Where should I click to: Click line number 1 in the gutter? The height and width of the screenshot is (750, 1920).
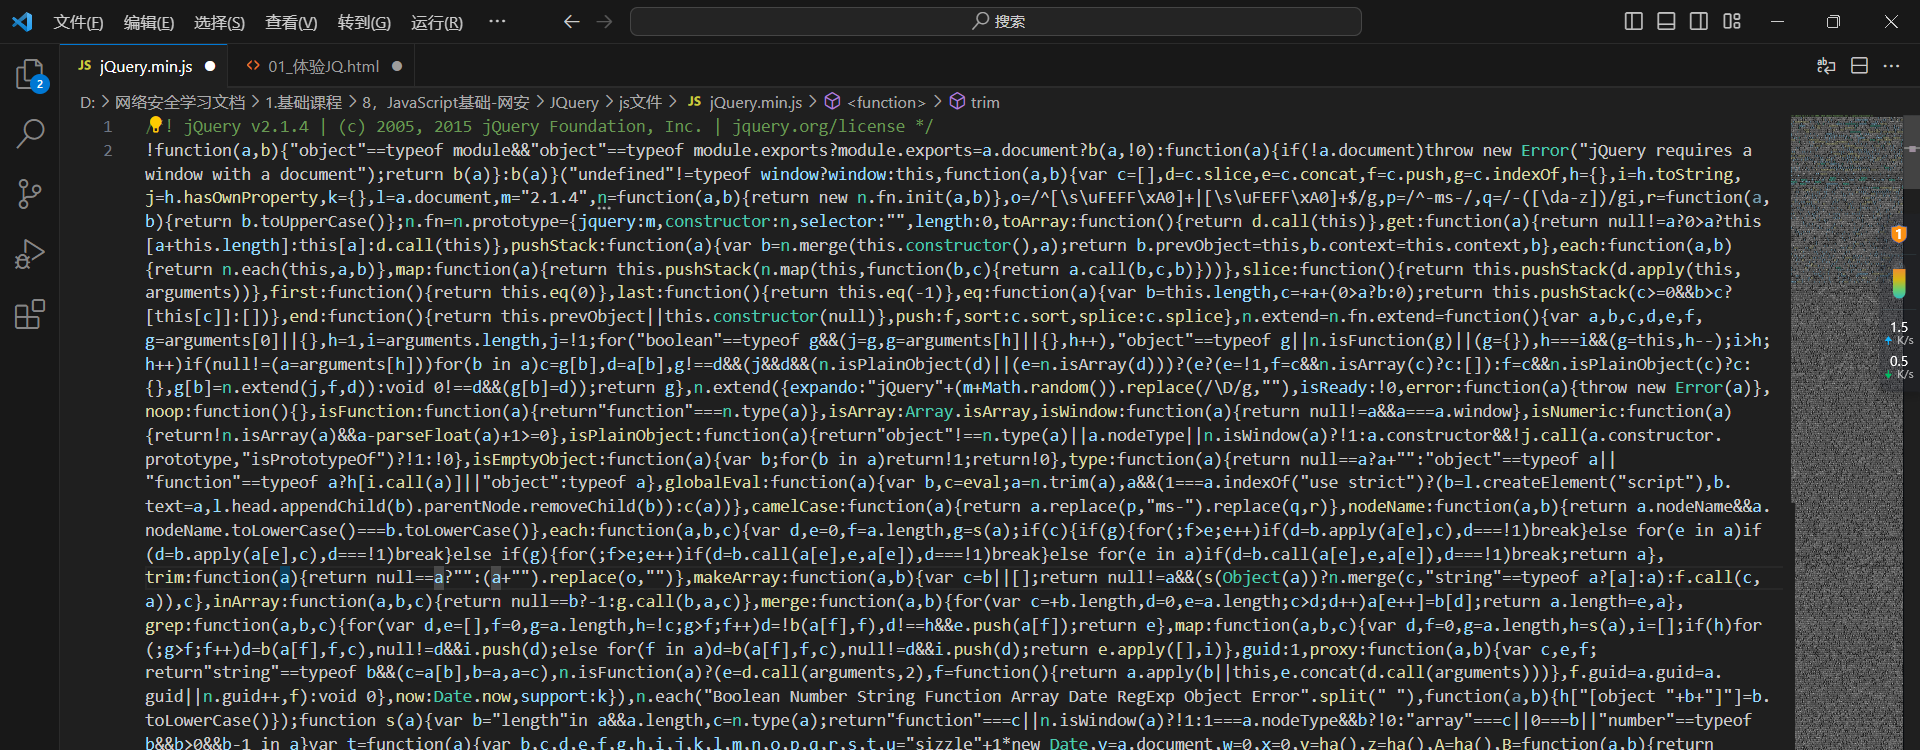(x=107, y=126)
